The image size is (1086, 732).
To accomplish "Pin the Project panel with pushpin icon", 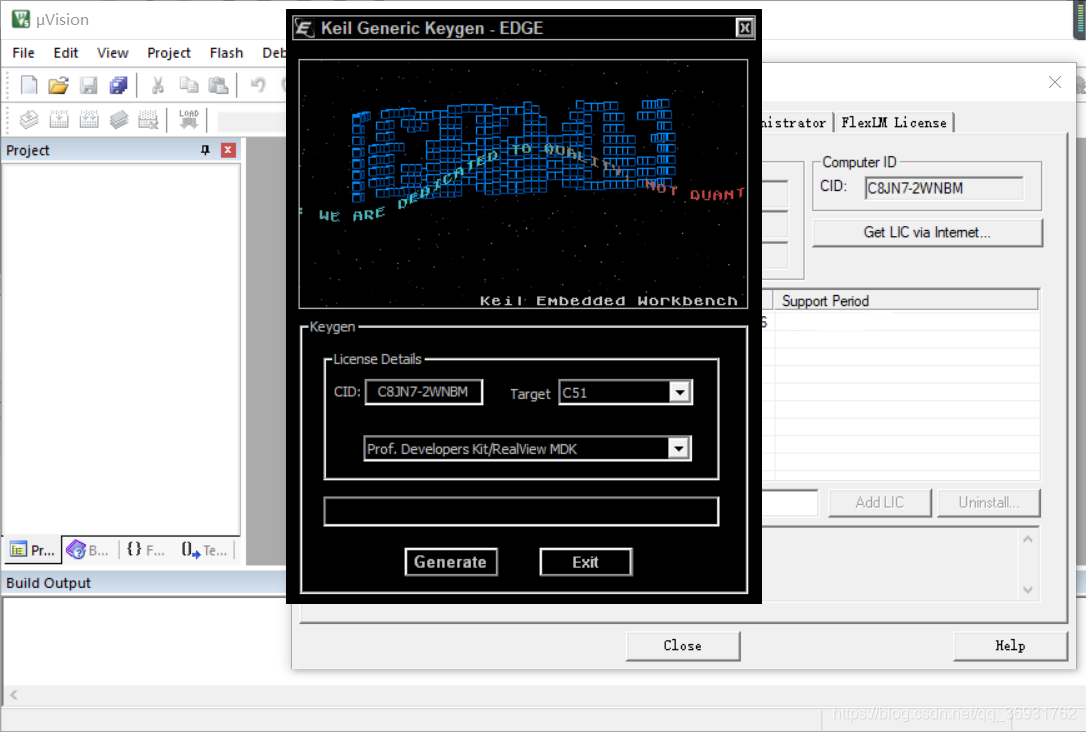I will pos(205,150).
